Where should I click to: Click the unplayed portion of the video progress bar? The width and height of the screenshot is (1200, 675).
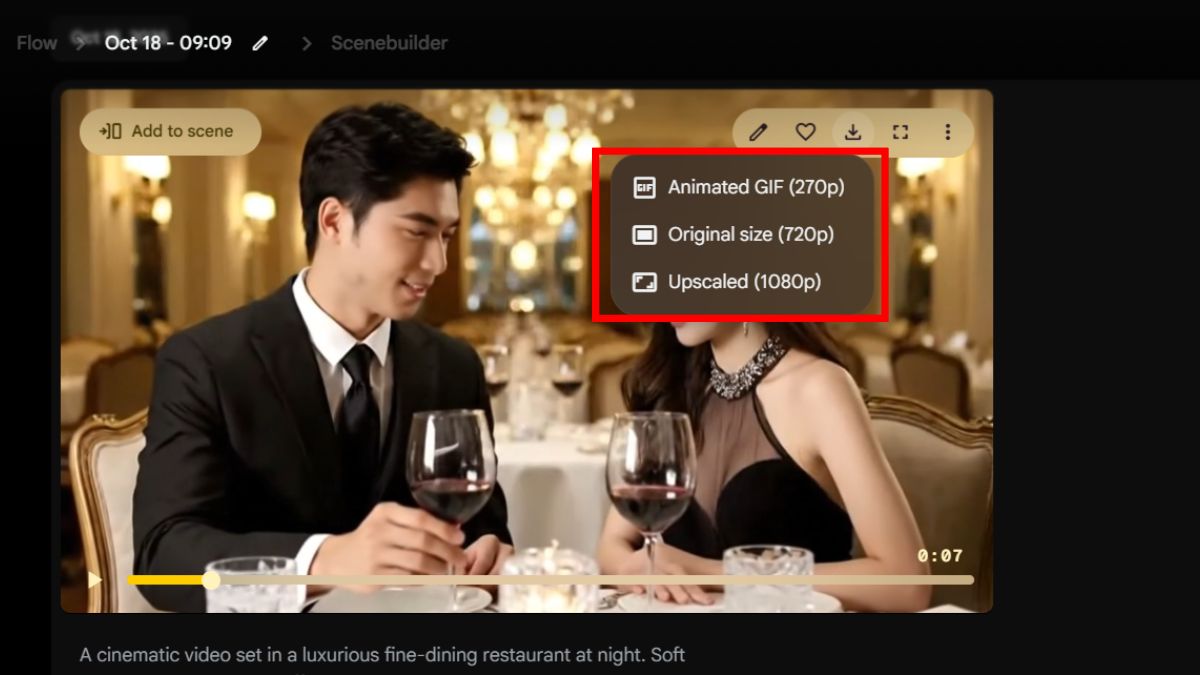(600, 580)
